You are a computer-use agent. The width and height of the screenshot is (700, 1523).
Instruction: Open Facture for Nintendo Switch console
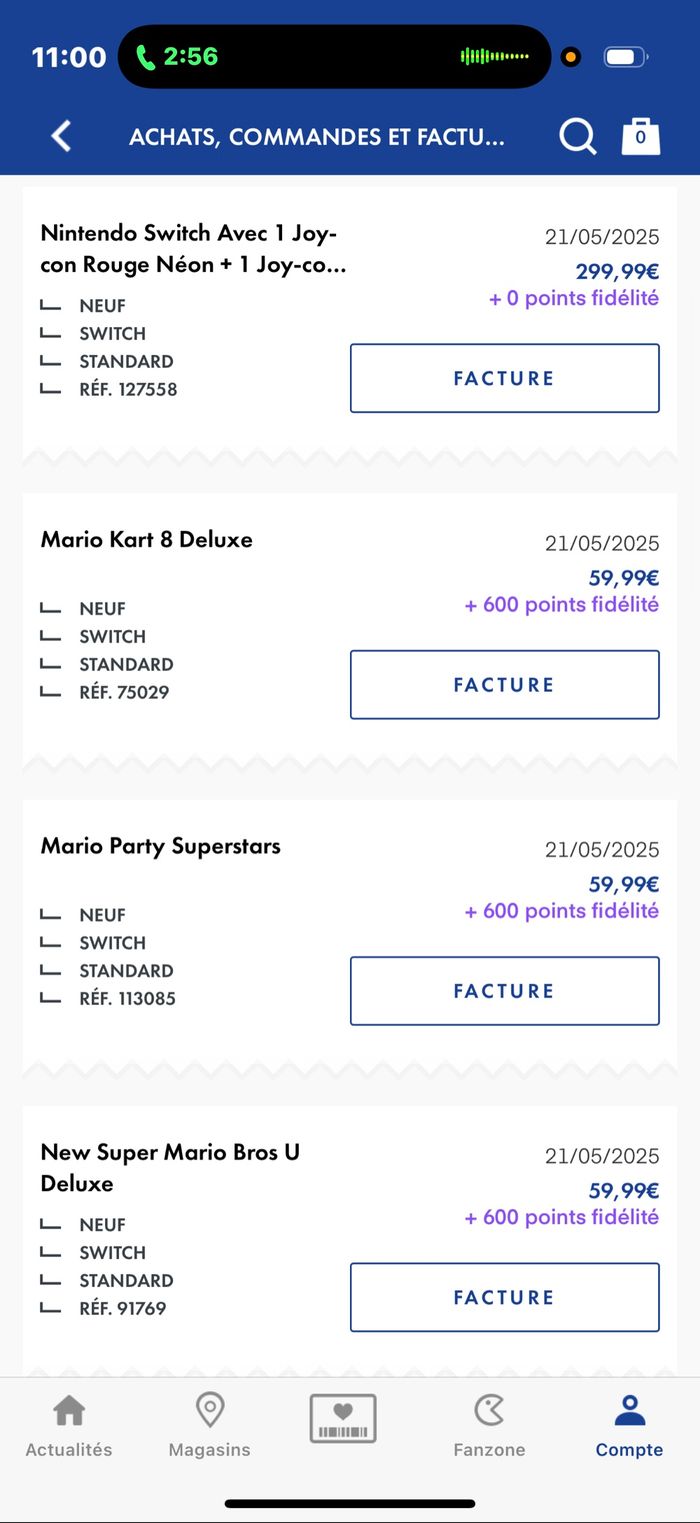point(504,378)
